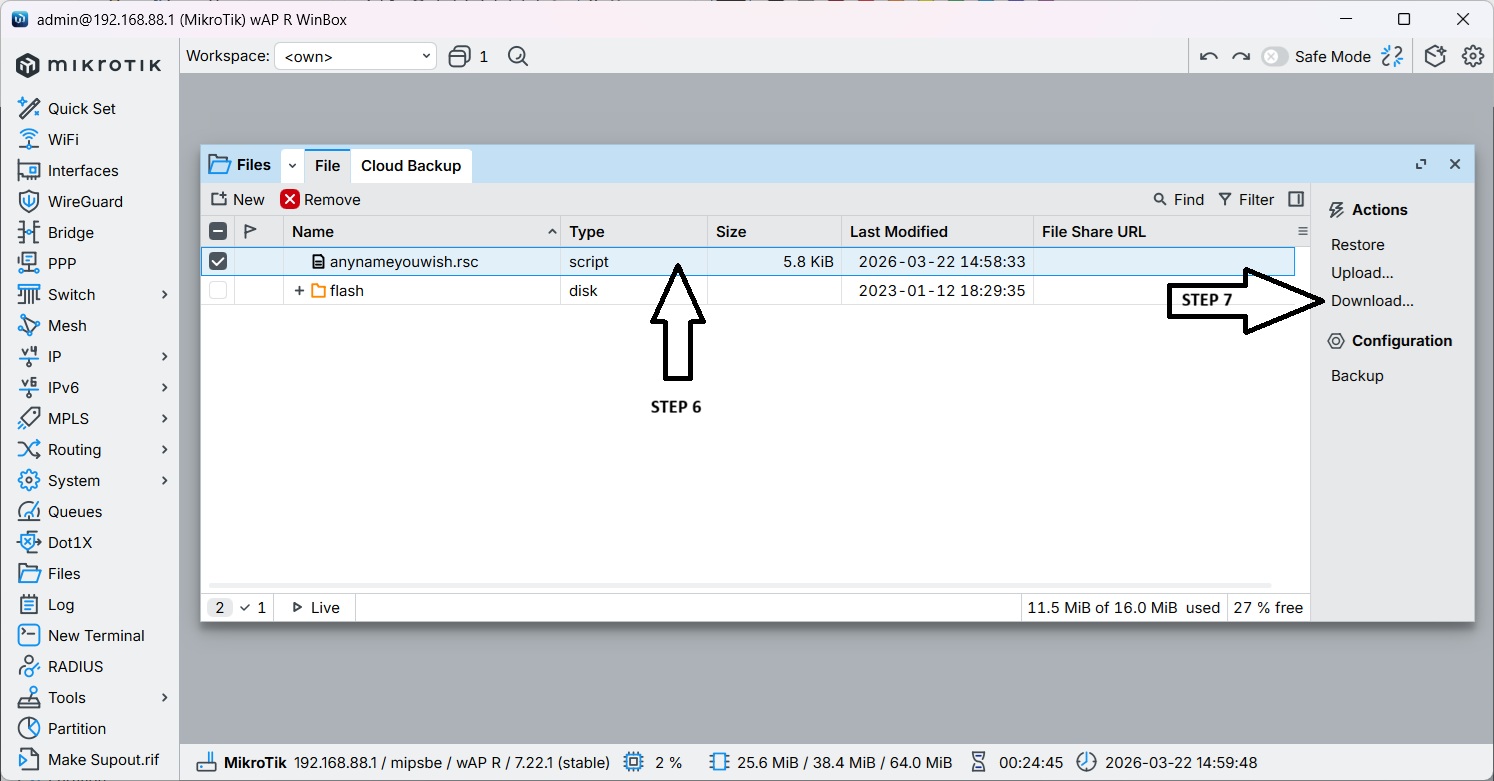1494x781 pixels.
Task: Open the Workspace dropdown
Action: click(355, 56)
